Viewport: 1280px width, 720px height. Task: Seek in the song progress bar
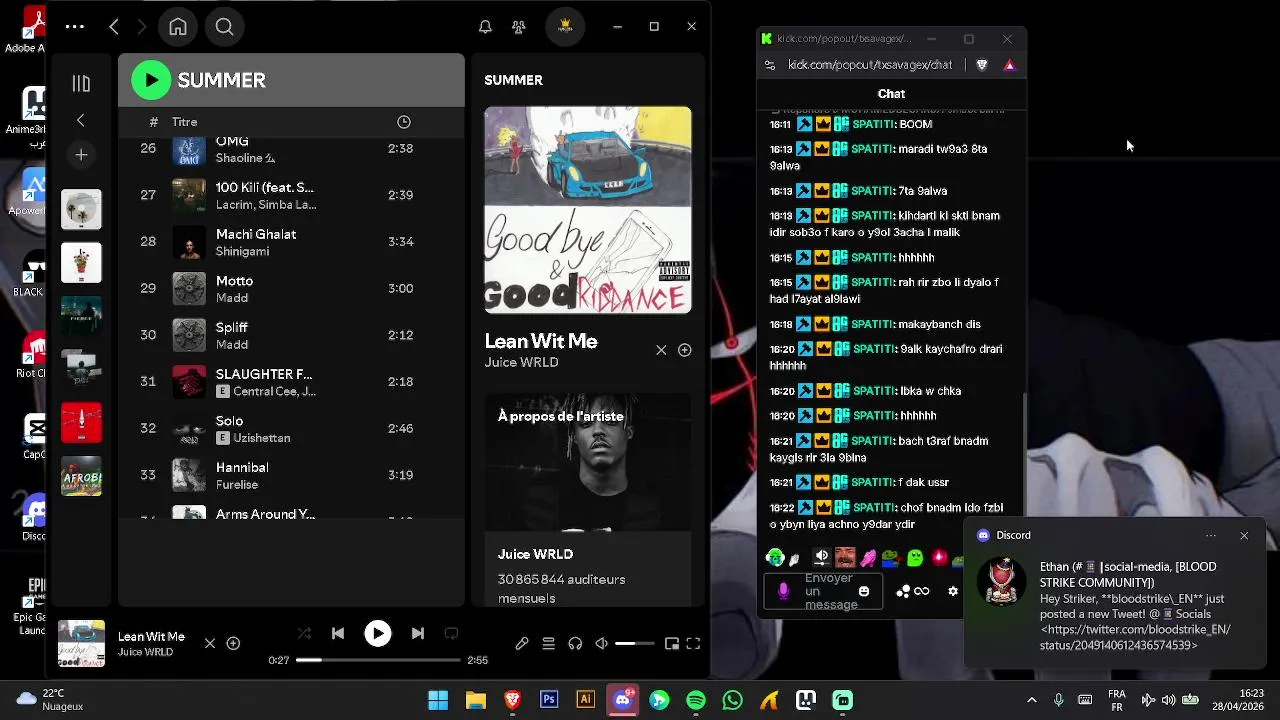tap(378, 660)
